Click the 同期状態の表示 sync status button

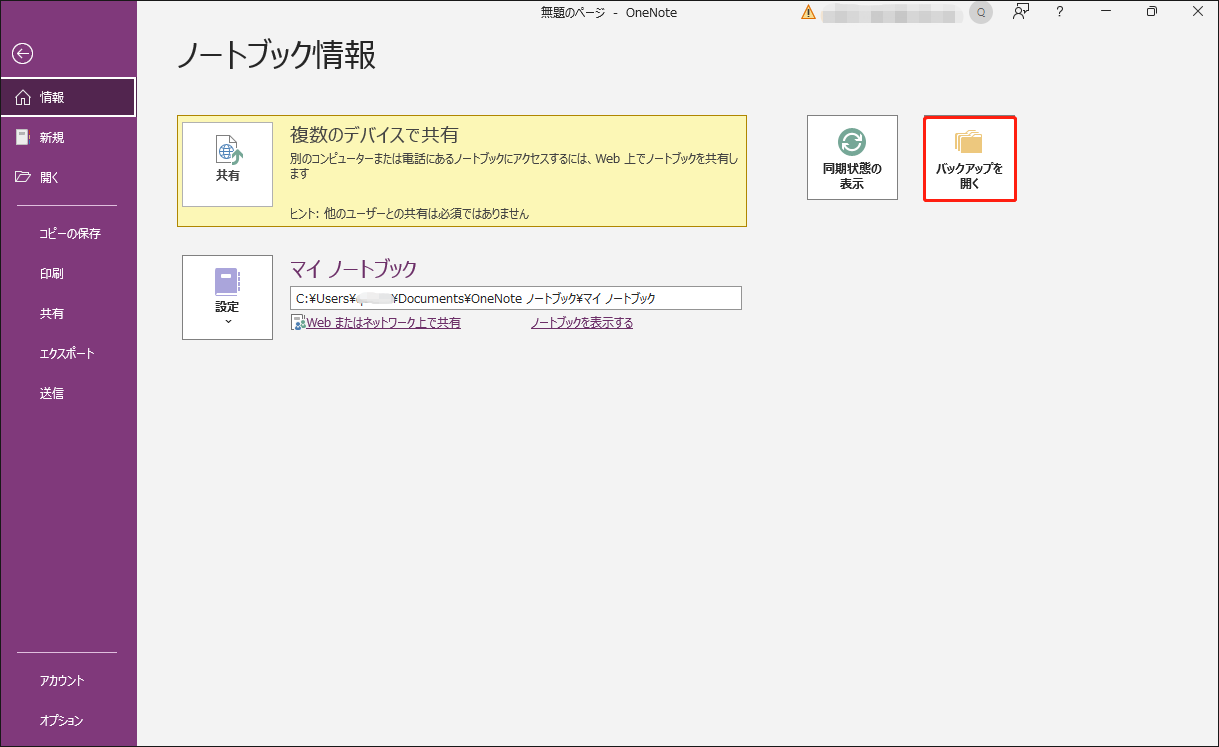coord(852,157)
